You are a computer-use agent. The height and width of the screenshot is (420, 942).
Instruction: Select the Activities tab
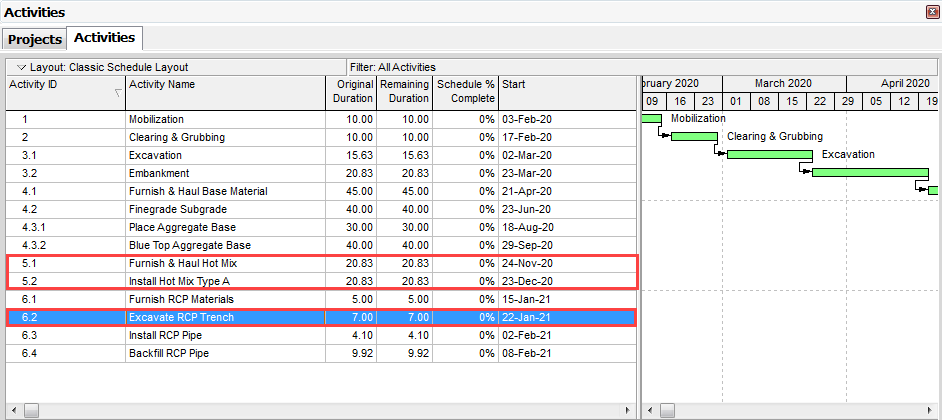click(x=105, y=38)
